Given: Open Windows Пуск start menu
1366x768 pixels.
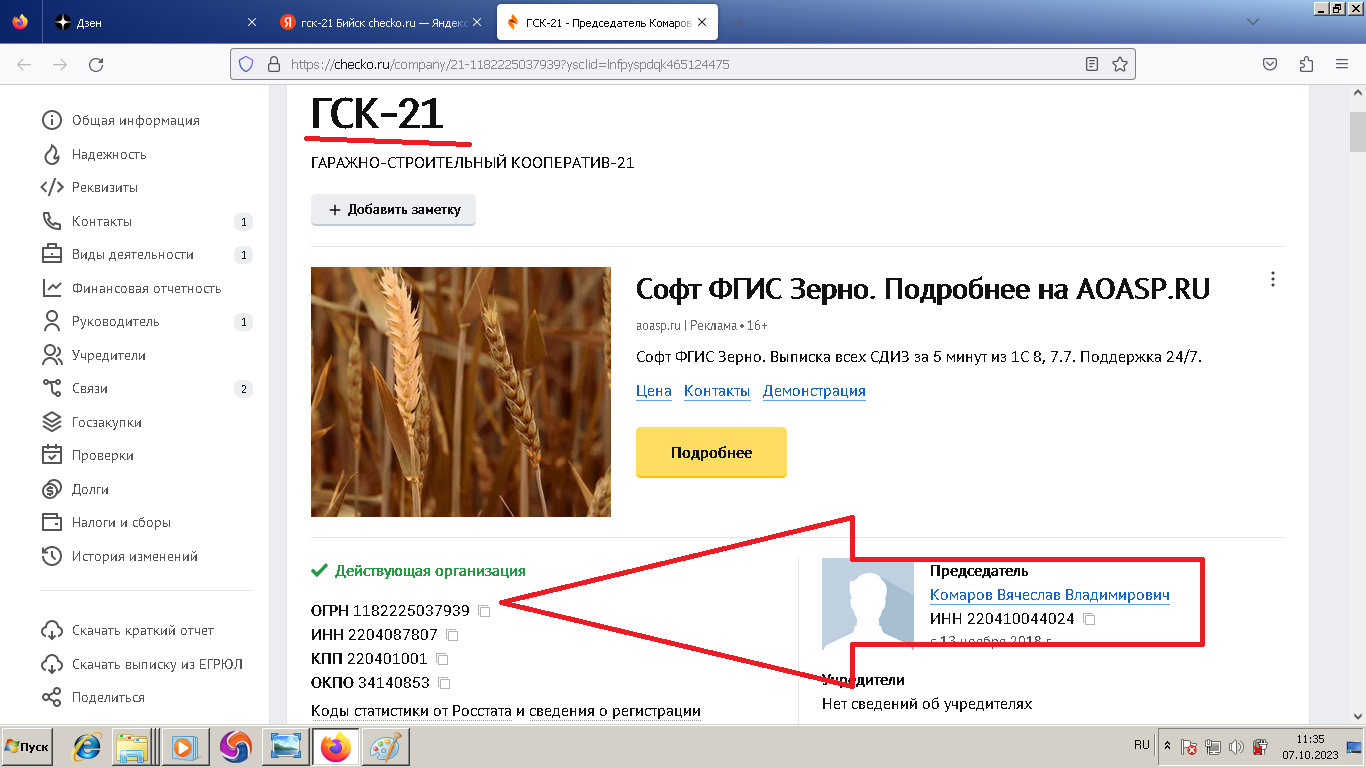Looking at the screenshot, I should [x=27, y=747].
